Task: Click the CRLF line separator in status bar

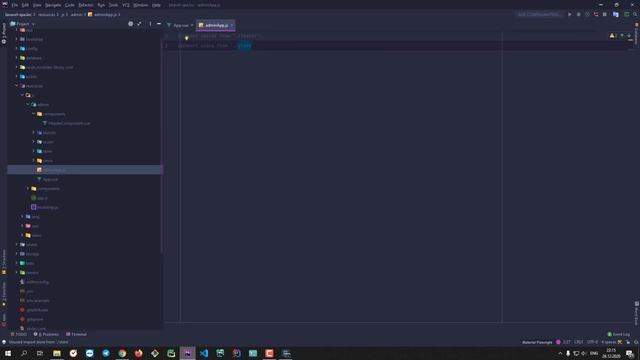Action: pos(579,342)
